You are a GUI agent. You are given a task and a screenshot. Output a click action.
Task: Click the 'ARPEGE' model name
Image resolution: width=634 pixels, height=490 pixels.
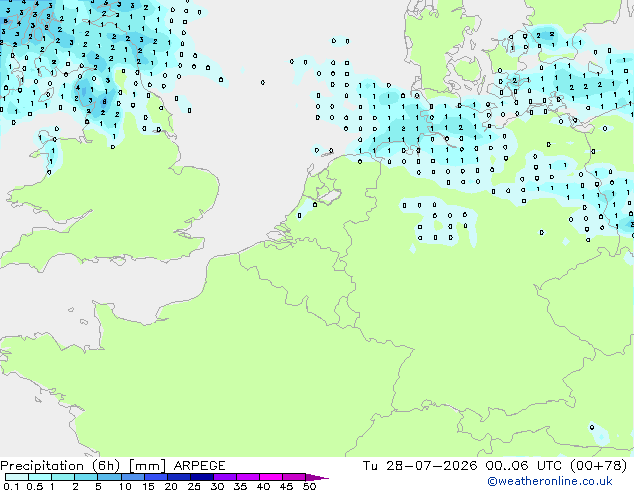[x=200, y=466]
